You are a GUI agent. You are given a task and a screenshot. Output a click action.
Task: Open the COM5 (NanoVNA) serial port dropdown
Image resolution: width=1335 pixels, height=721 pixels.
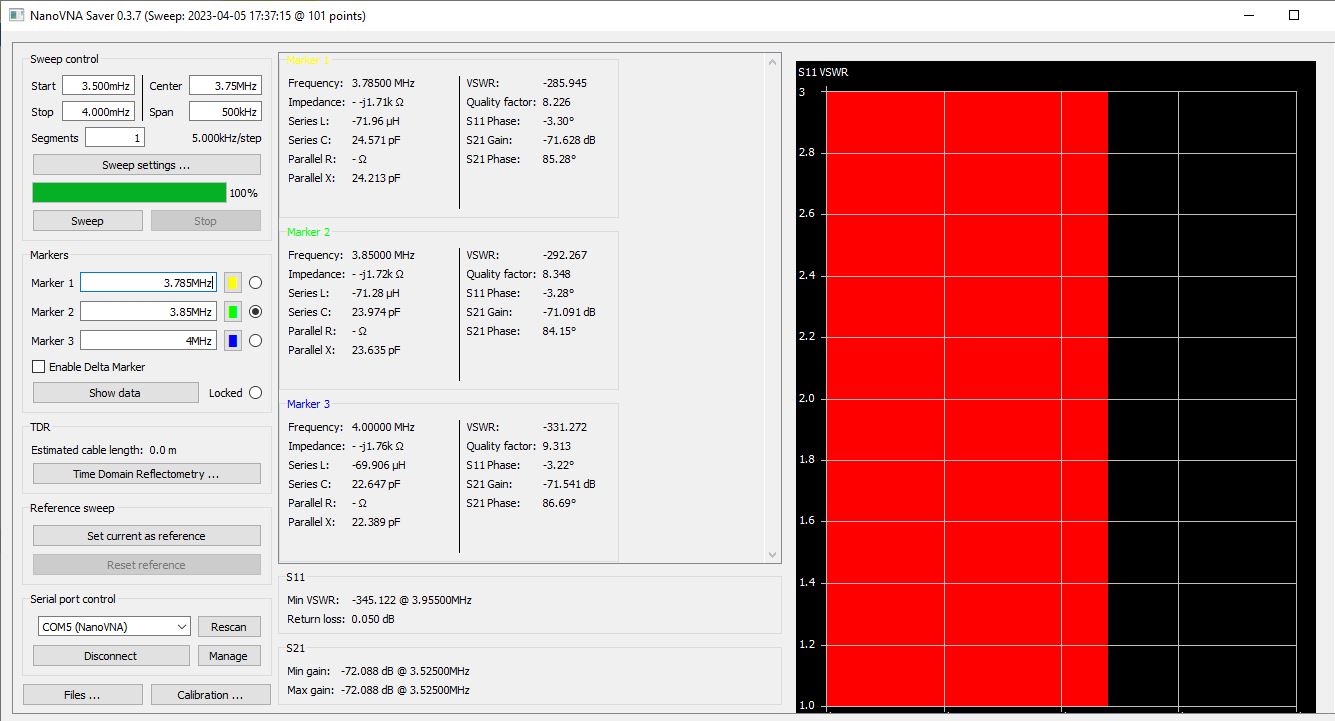tap(112, 627)
